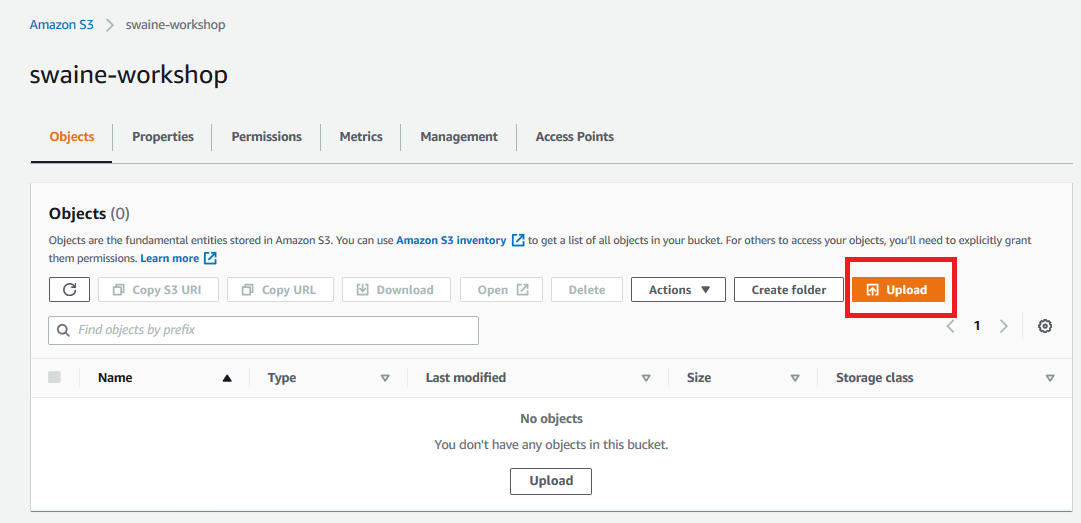Click the Type column header label
The height and width of the screenshot is (523, 1081).
[x=281, y=378]
